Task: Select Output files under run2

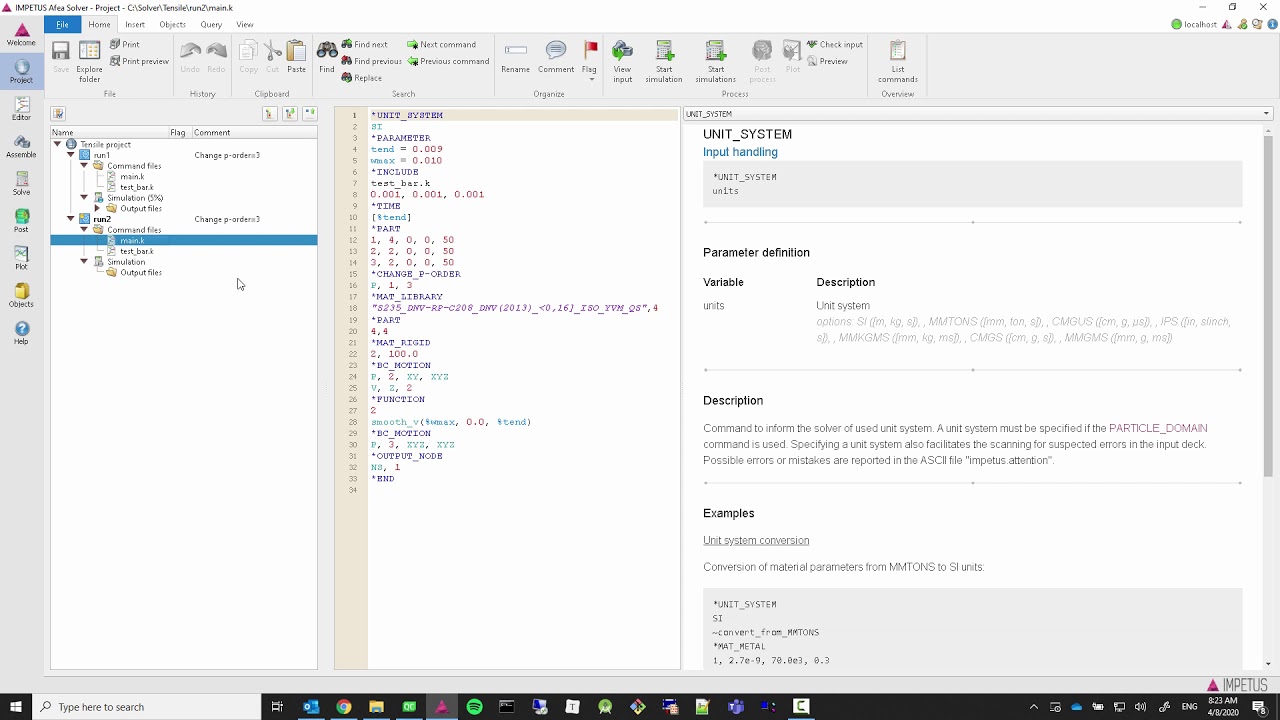Action: tap(141, 273)
